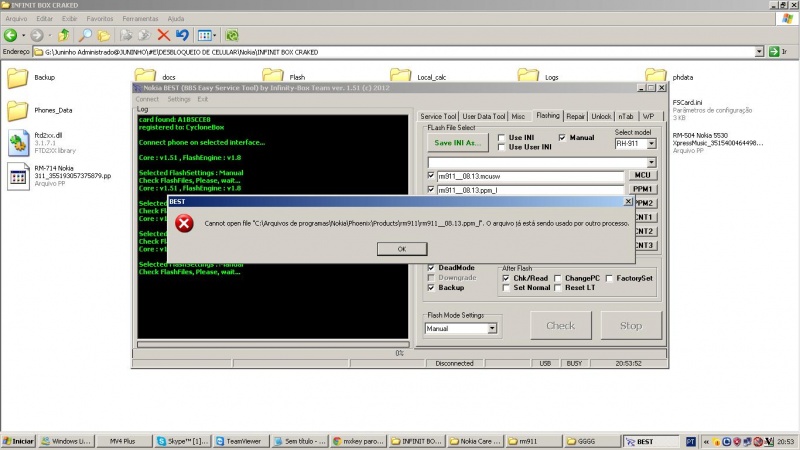Select the Backup folder icon
Viewport: 800px width, 450px height.
pyautogui.click(x=17, y=78)
